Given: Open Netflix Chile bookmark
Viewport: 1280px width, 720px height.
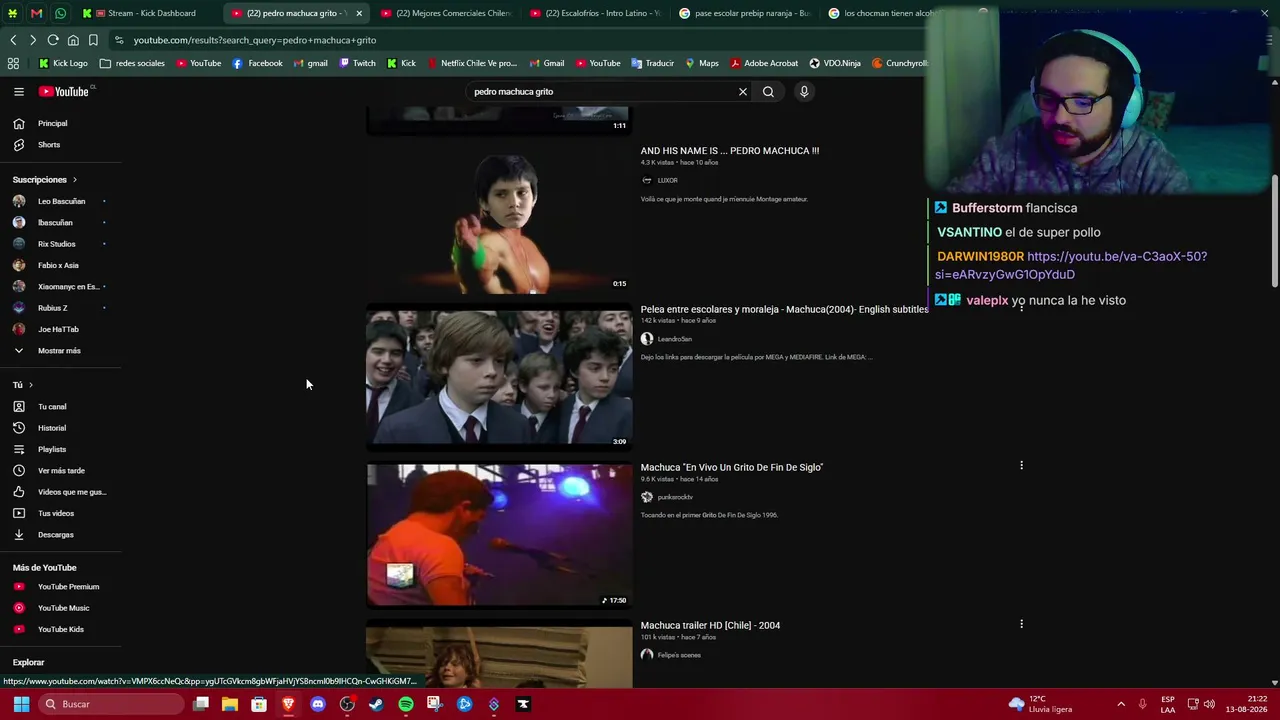Looking at the screenshot, I should click(471, 63).
